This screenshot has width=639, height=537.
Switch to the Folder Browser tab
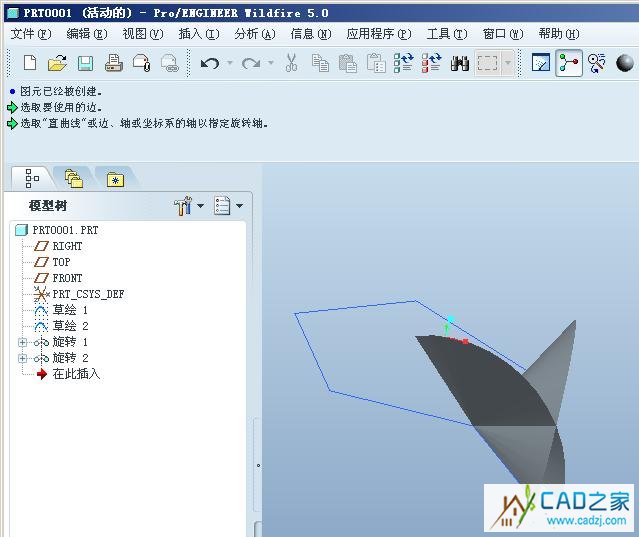click(73, 179)
